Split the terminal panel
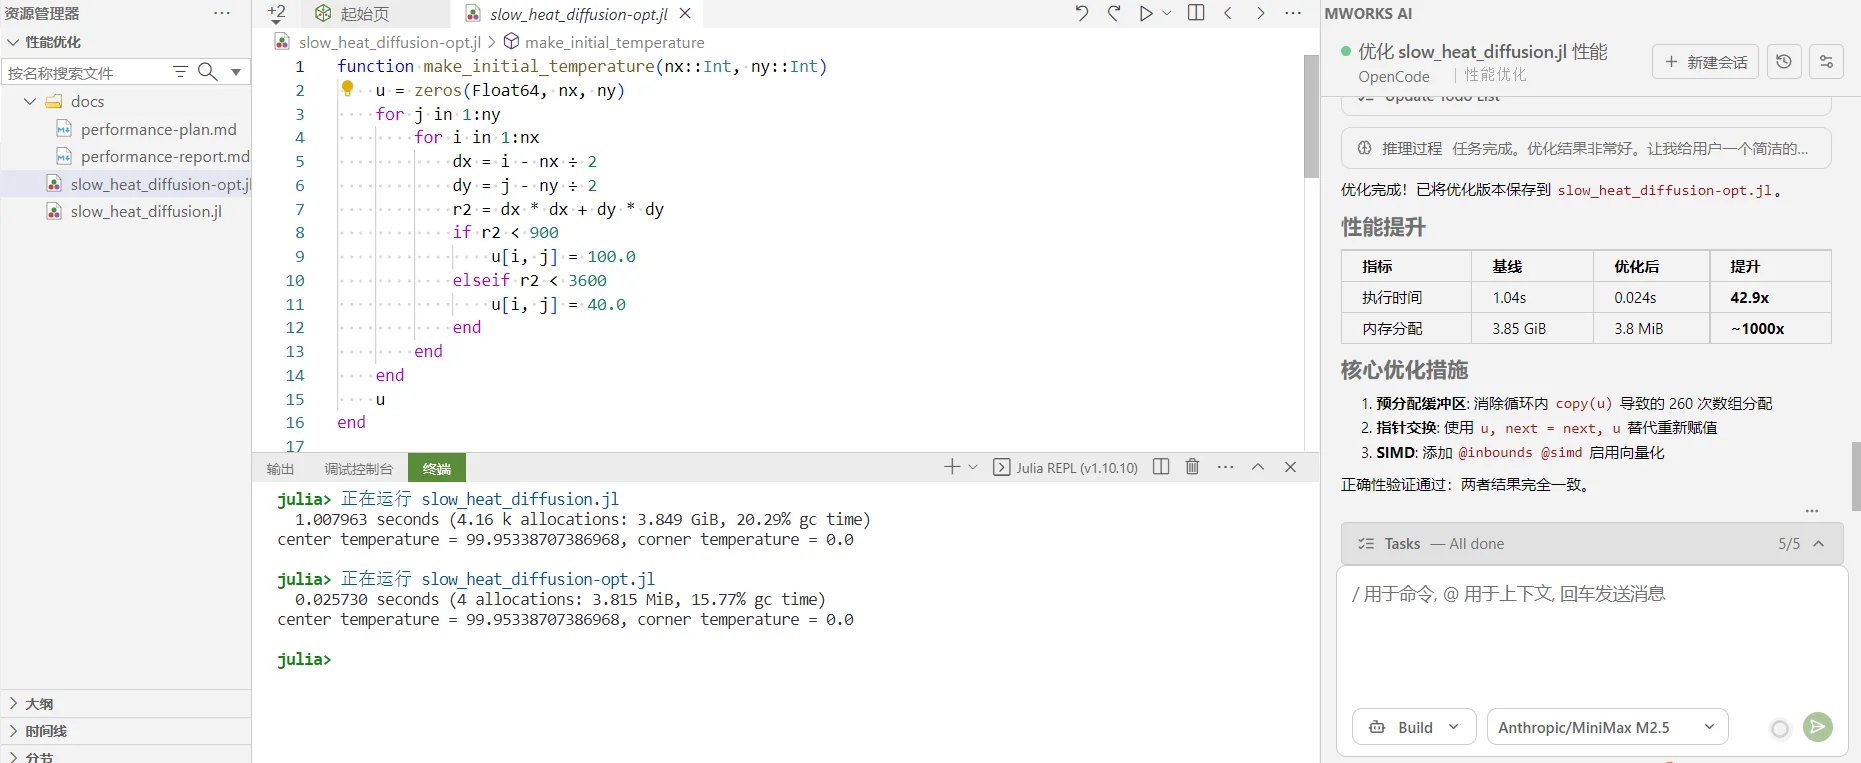The image size is (1861, 763). point(1161,467)
